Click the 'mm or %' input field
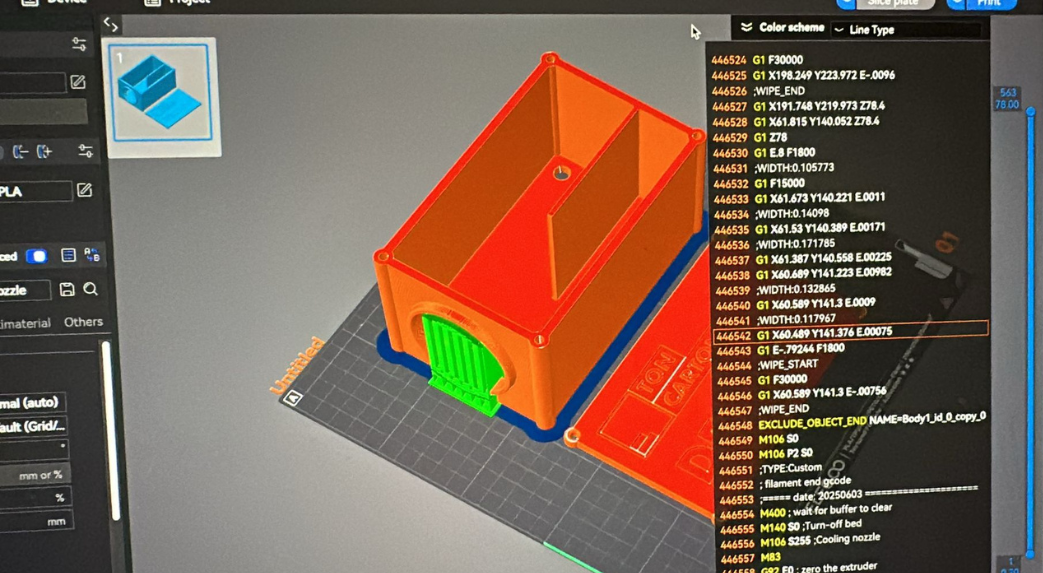 pos(35,475)
